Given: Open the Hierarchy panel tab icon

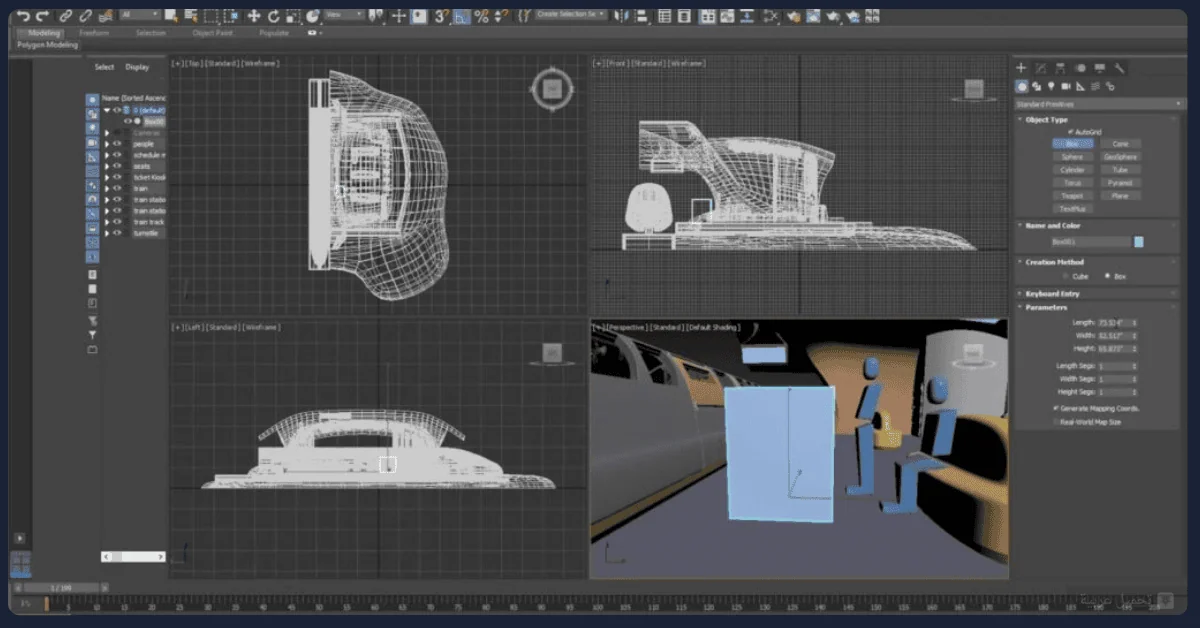Looking at the screenshot, I should pos(1060,68).
